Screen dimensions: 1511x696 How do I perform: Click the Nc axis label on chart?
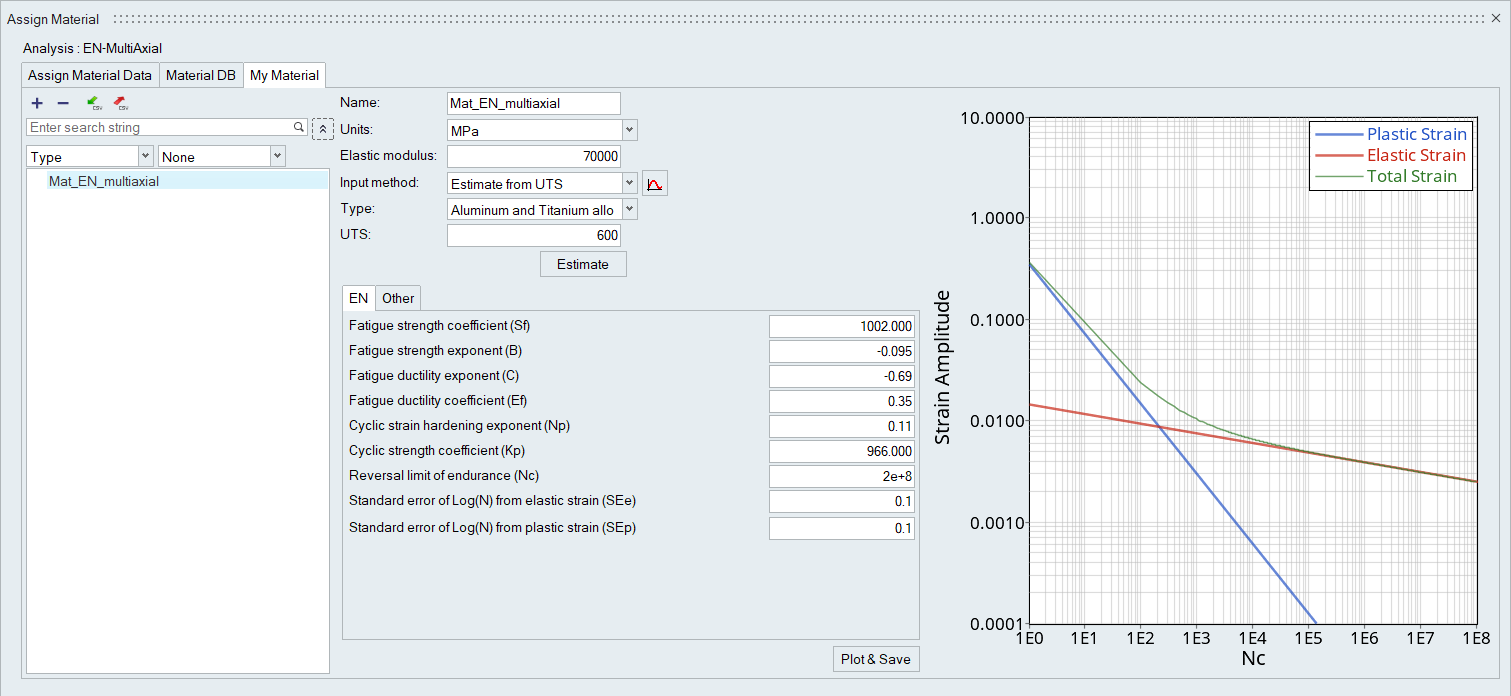(1253, 658)
